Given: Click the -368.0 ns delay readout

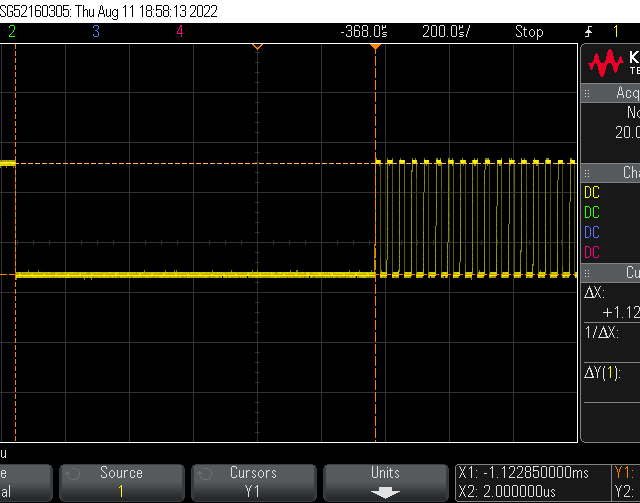Looking at the screenshot, I should (x=364, y=31).
